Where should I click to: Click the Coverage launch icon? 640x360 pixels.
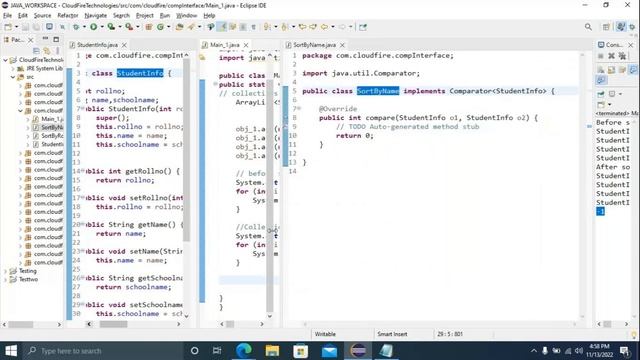click(111, 27)
